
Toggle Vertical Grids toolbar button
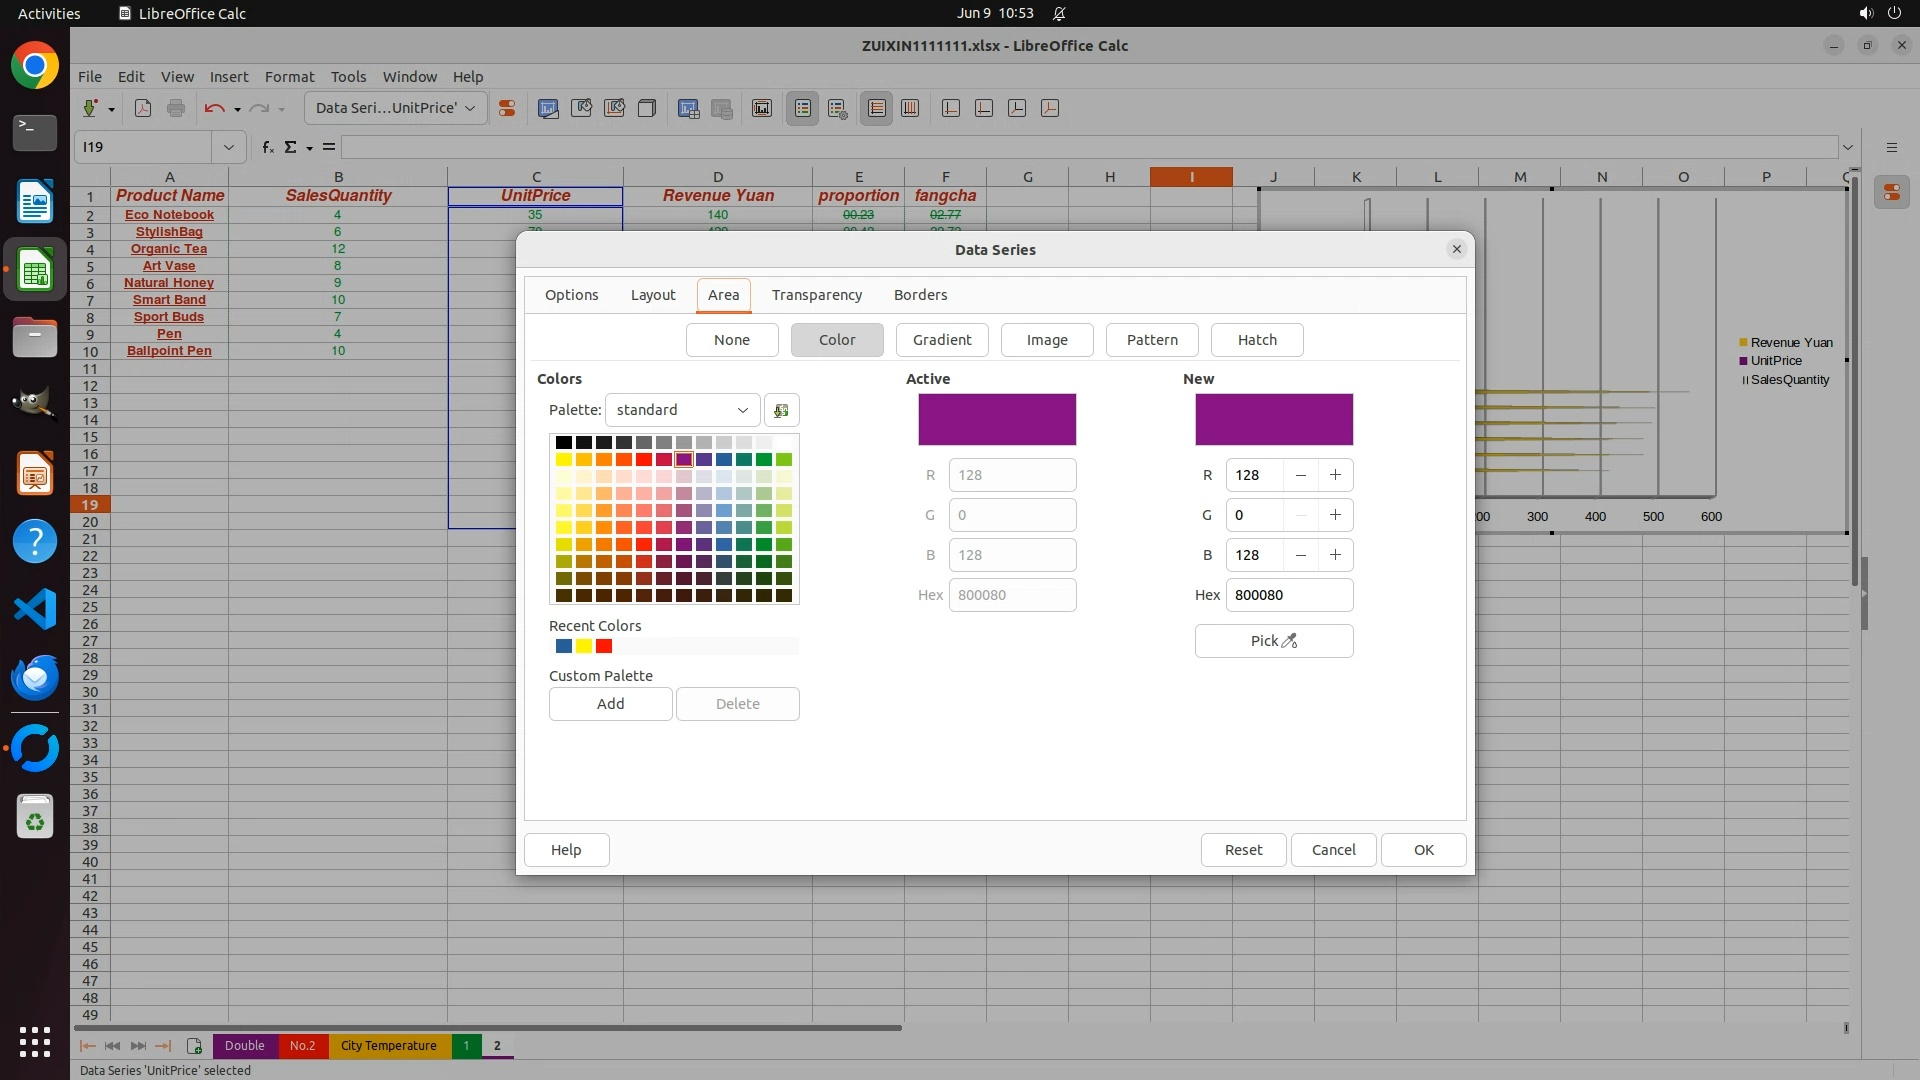910,108
